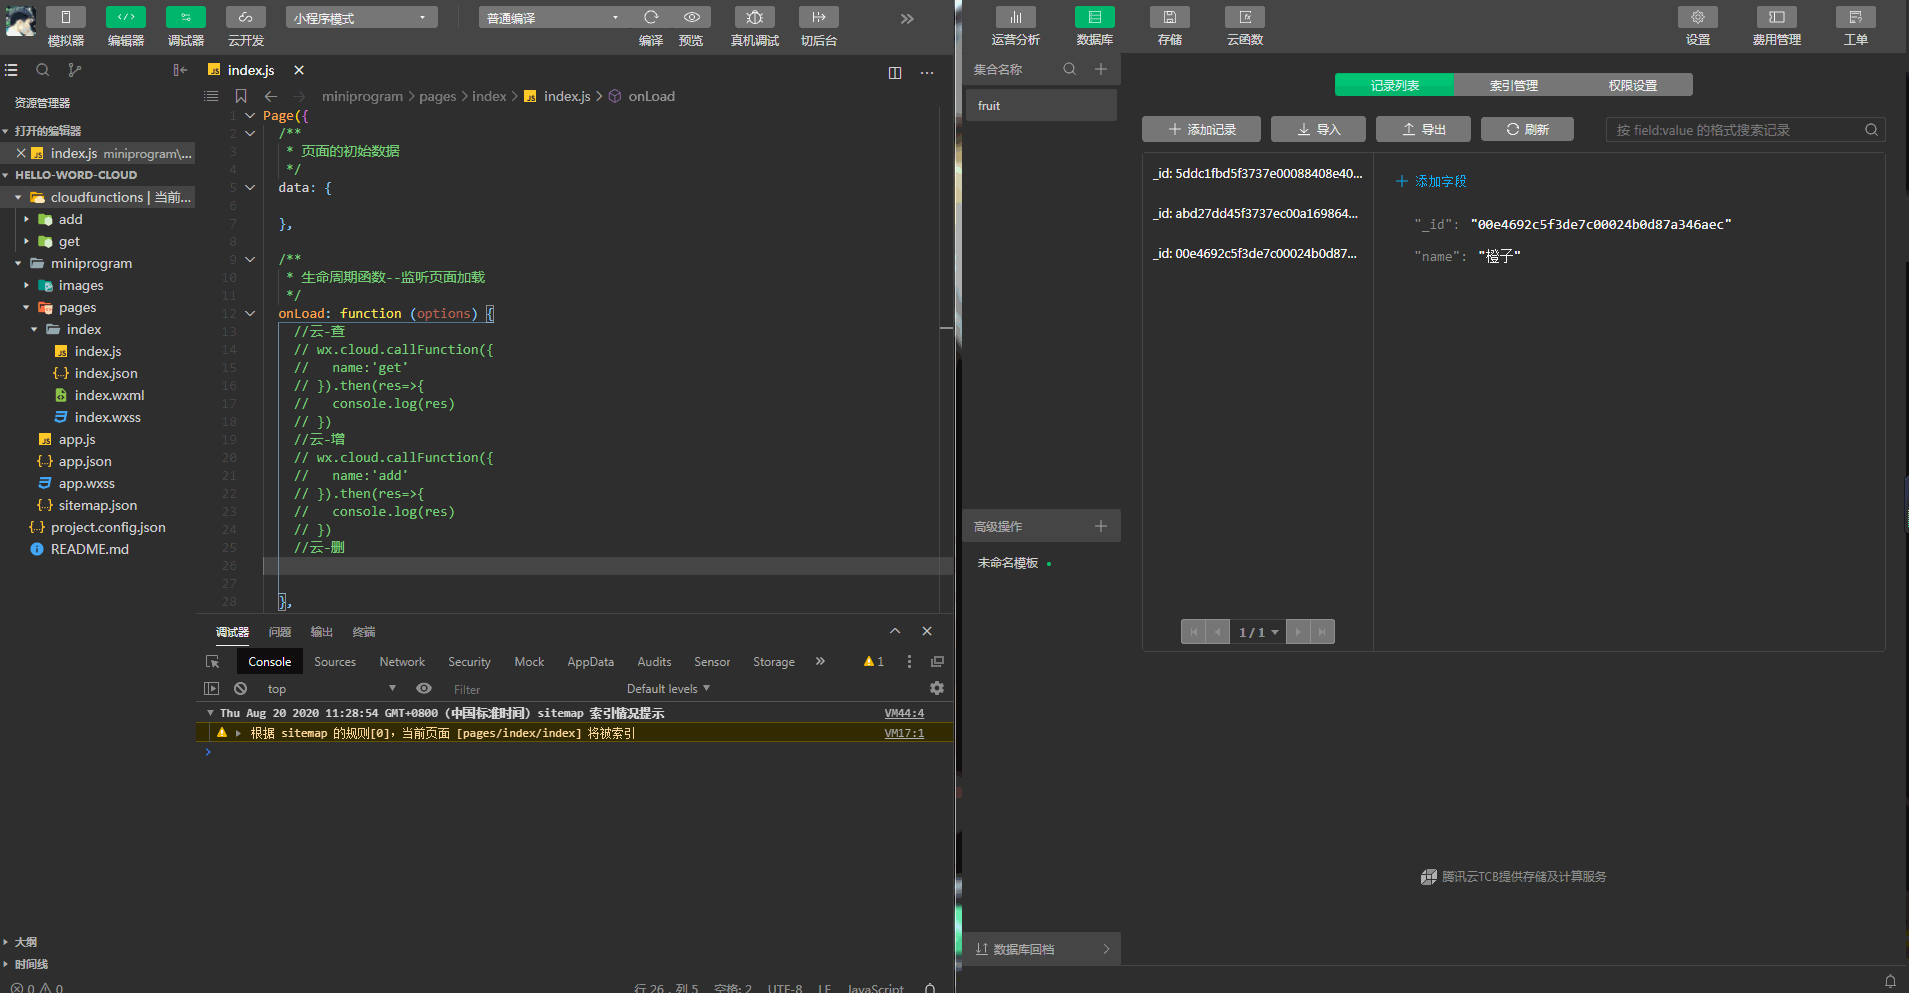Collapse the sidebar panel icon
1909x993 pixels.
[x=180, y=70]
